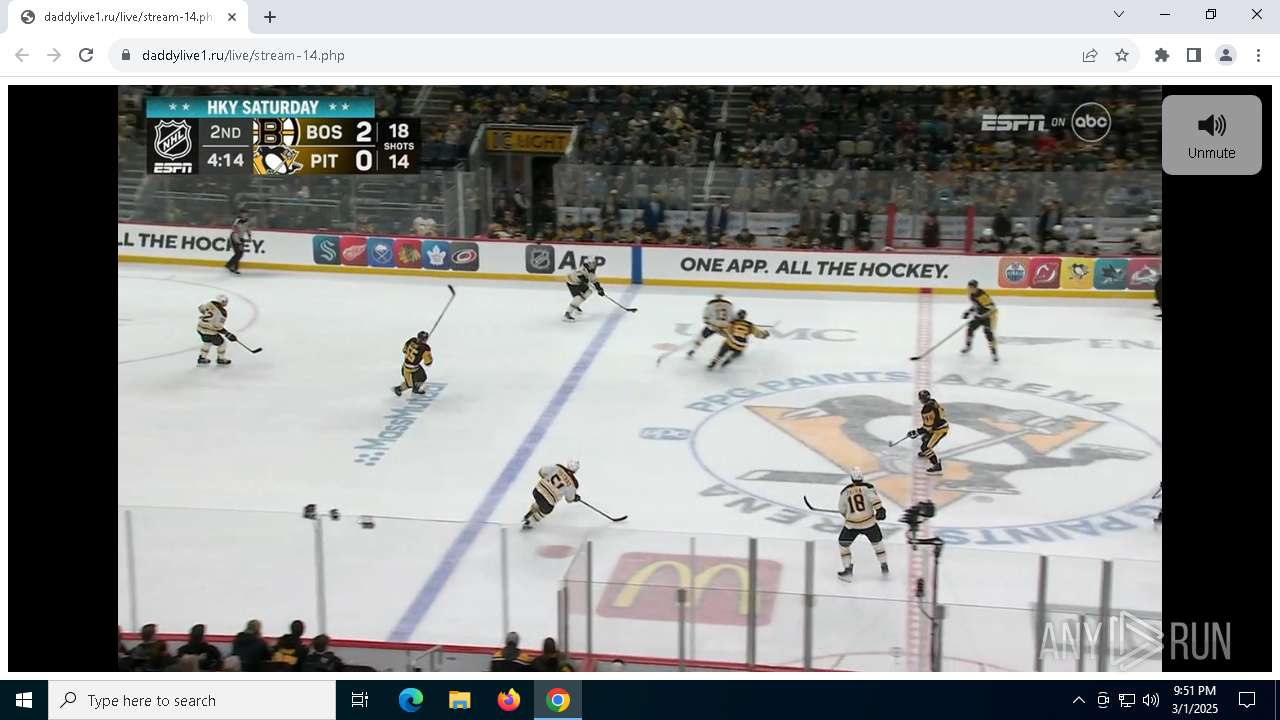The width and height of the screenshot is (1280, 720).
Task: Expand the tab search chevron
Action: click(1119, 14)
